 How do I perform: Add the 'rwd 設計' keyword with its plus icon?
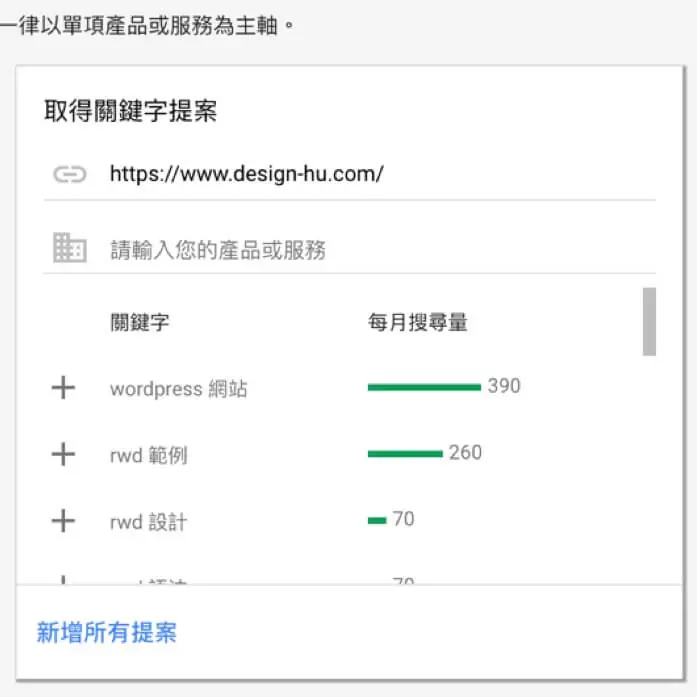coord(63,521)
